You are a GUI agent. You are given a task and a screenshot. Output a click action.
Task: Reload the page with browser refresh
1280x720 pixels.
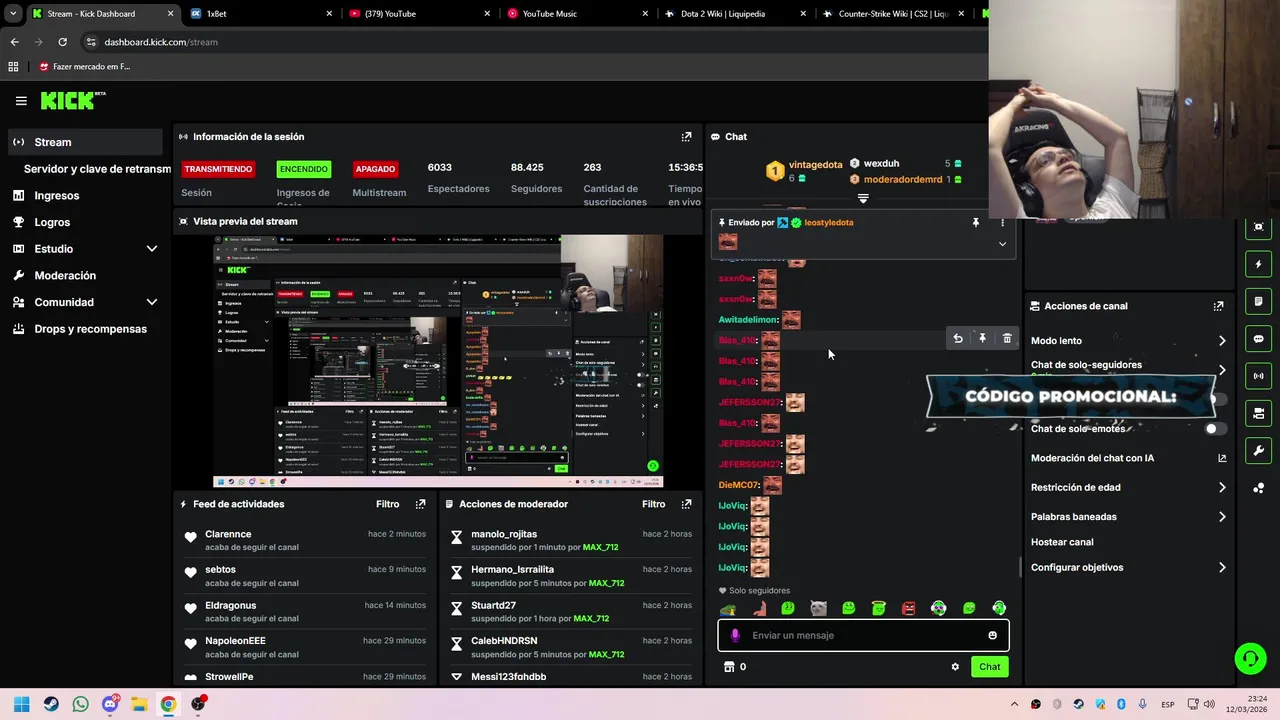click(x=62, y=42)
